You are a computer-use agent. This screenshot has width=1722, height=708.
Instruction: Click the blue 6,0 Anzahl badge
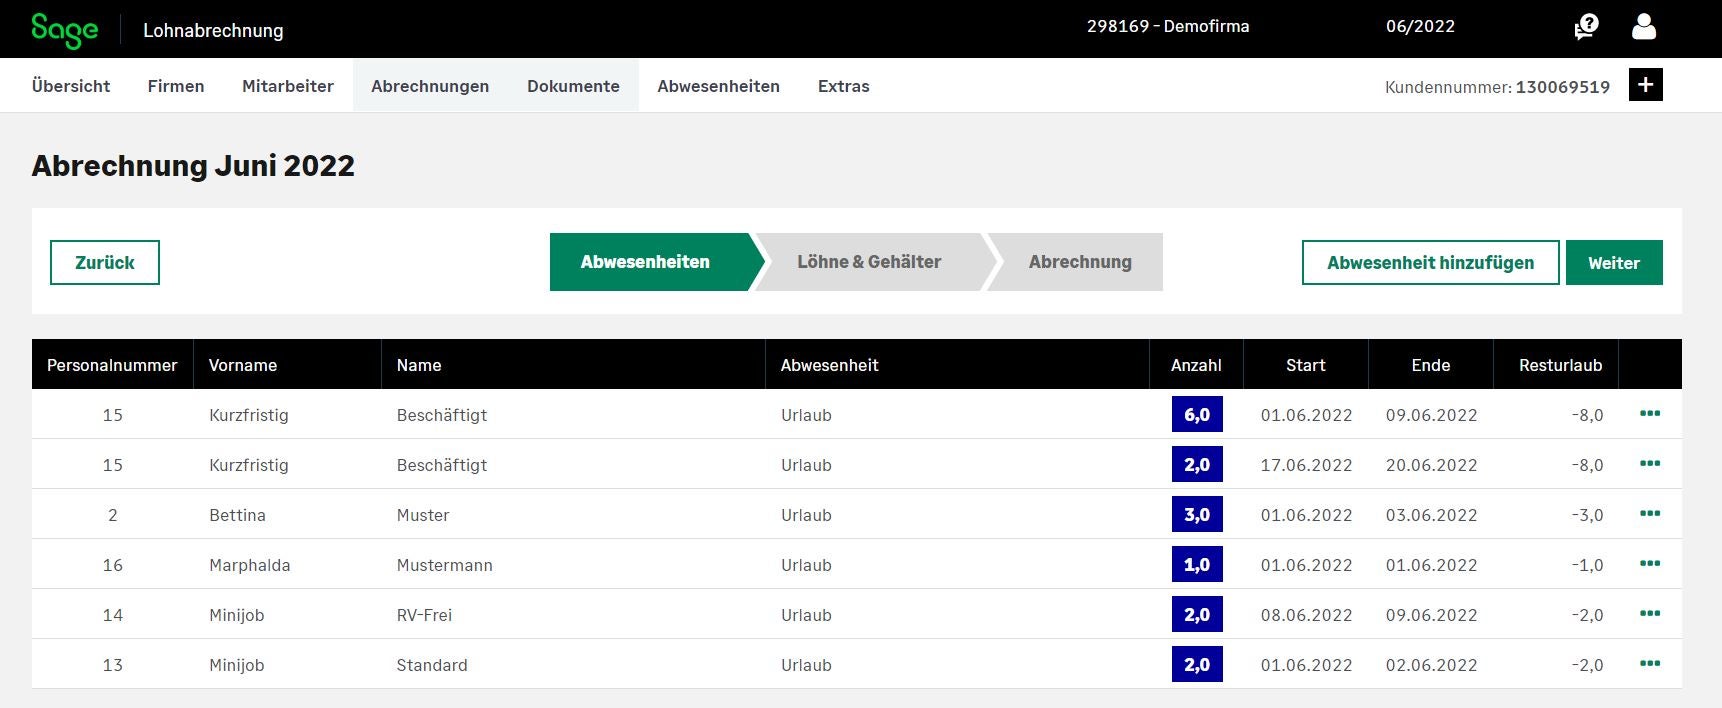point(1197,415)
